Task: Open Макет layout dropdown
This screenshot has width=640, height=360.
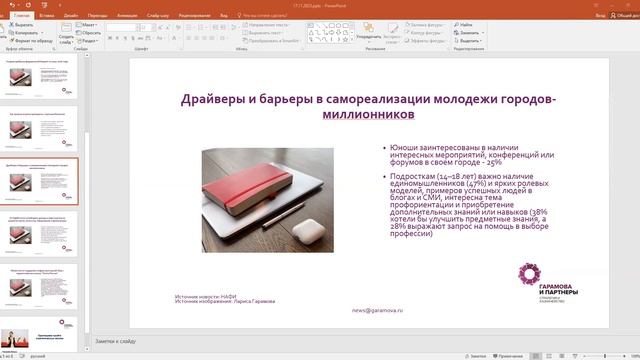Action: [x=87, y=25]
